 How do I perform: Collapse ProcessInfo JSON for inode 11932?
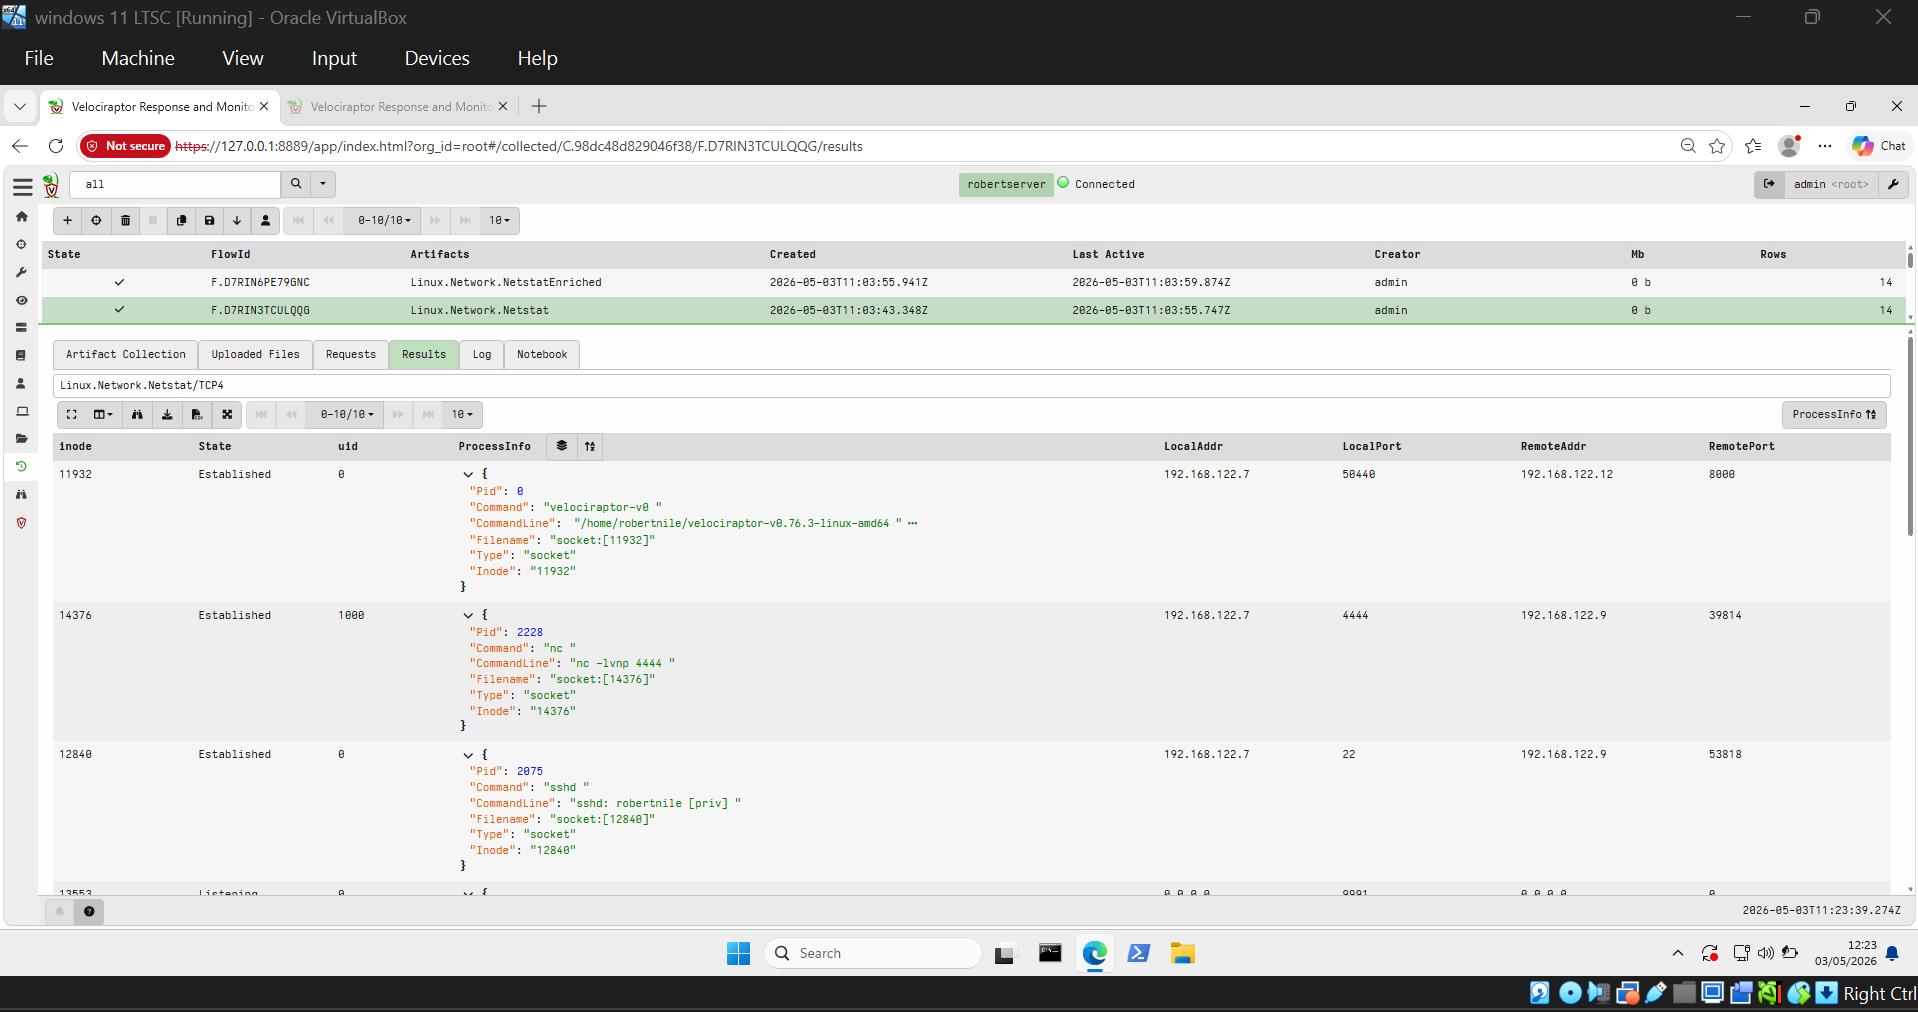468,474
